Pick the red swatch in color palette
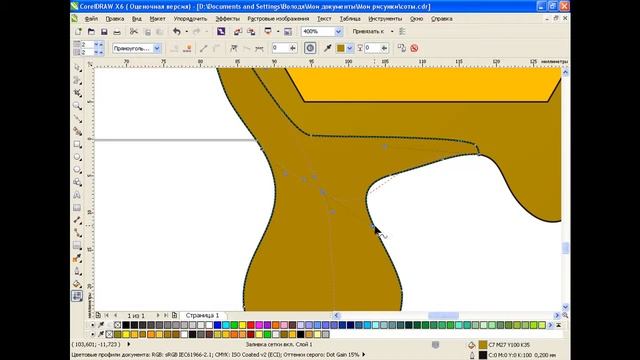The width and height of the screenshot is (640, 360). click(251, 325)
